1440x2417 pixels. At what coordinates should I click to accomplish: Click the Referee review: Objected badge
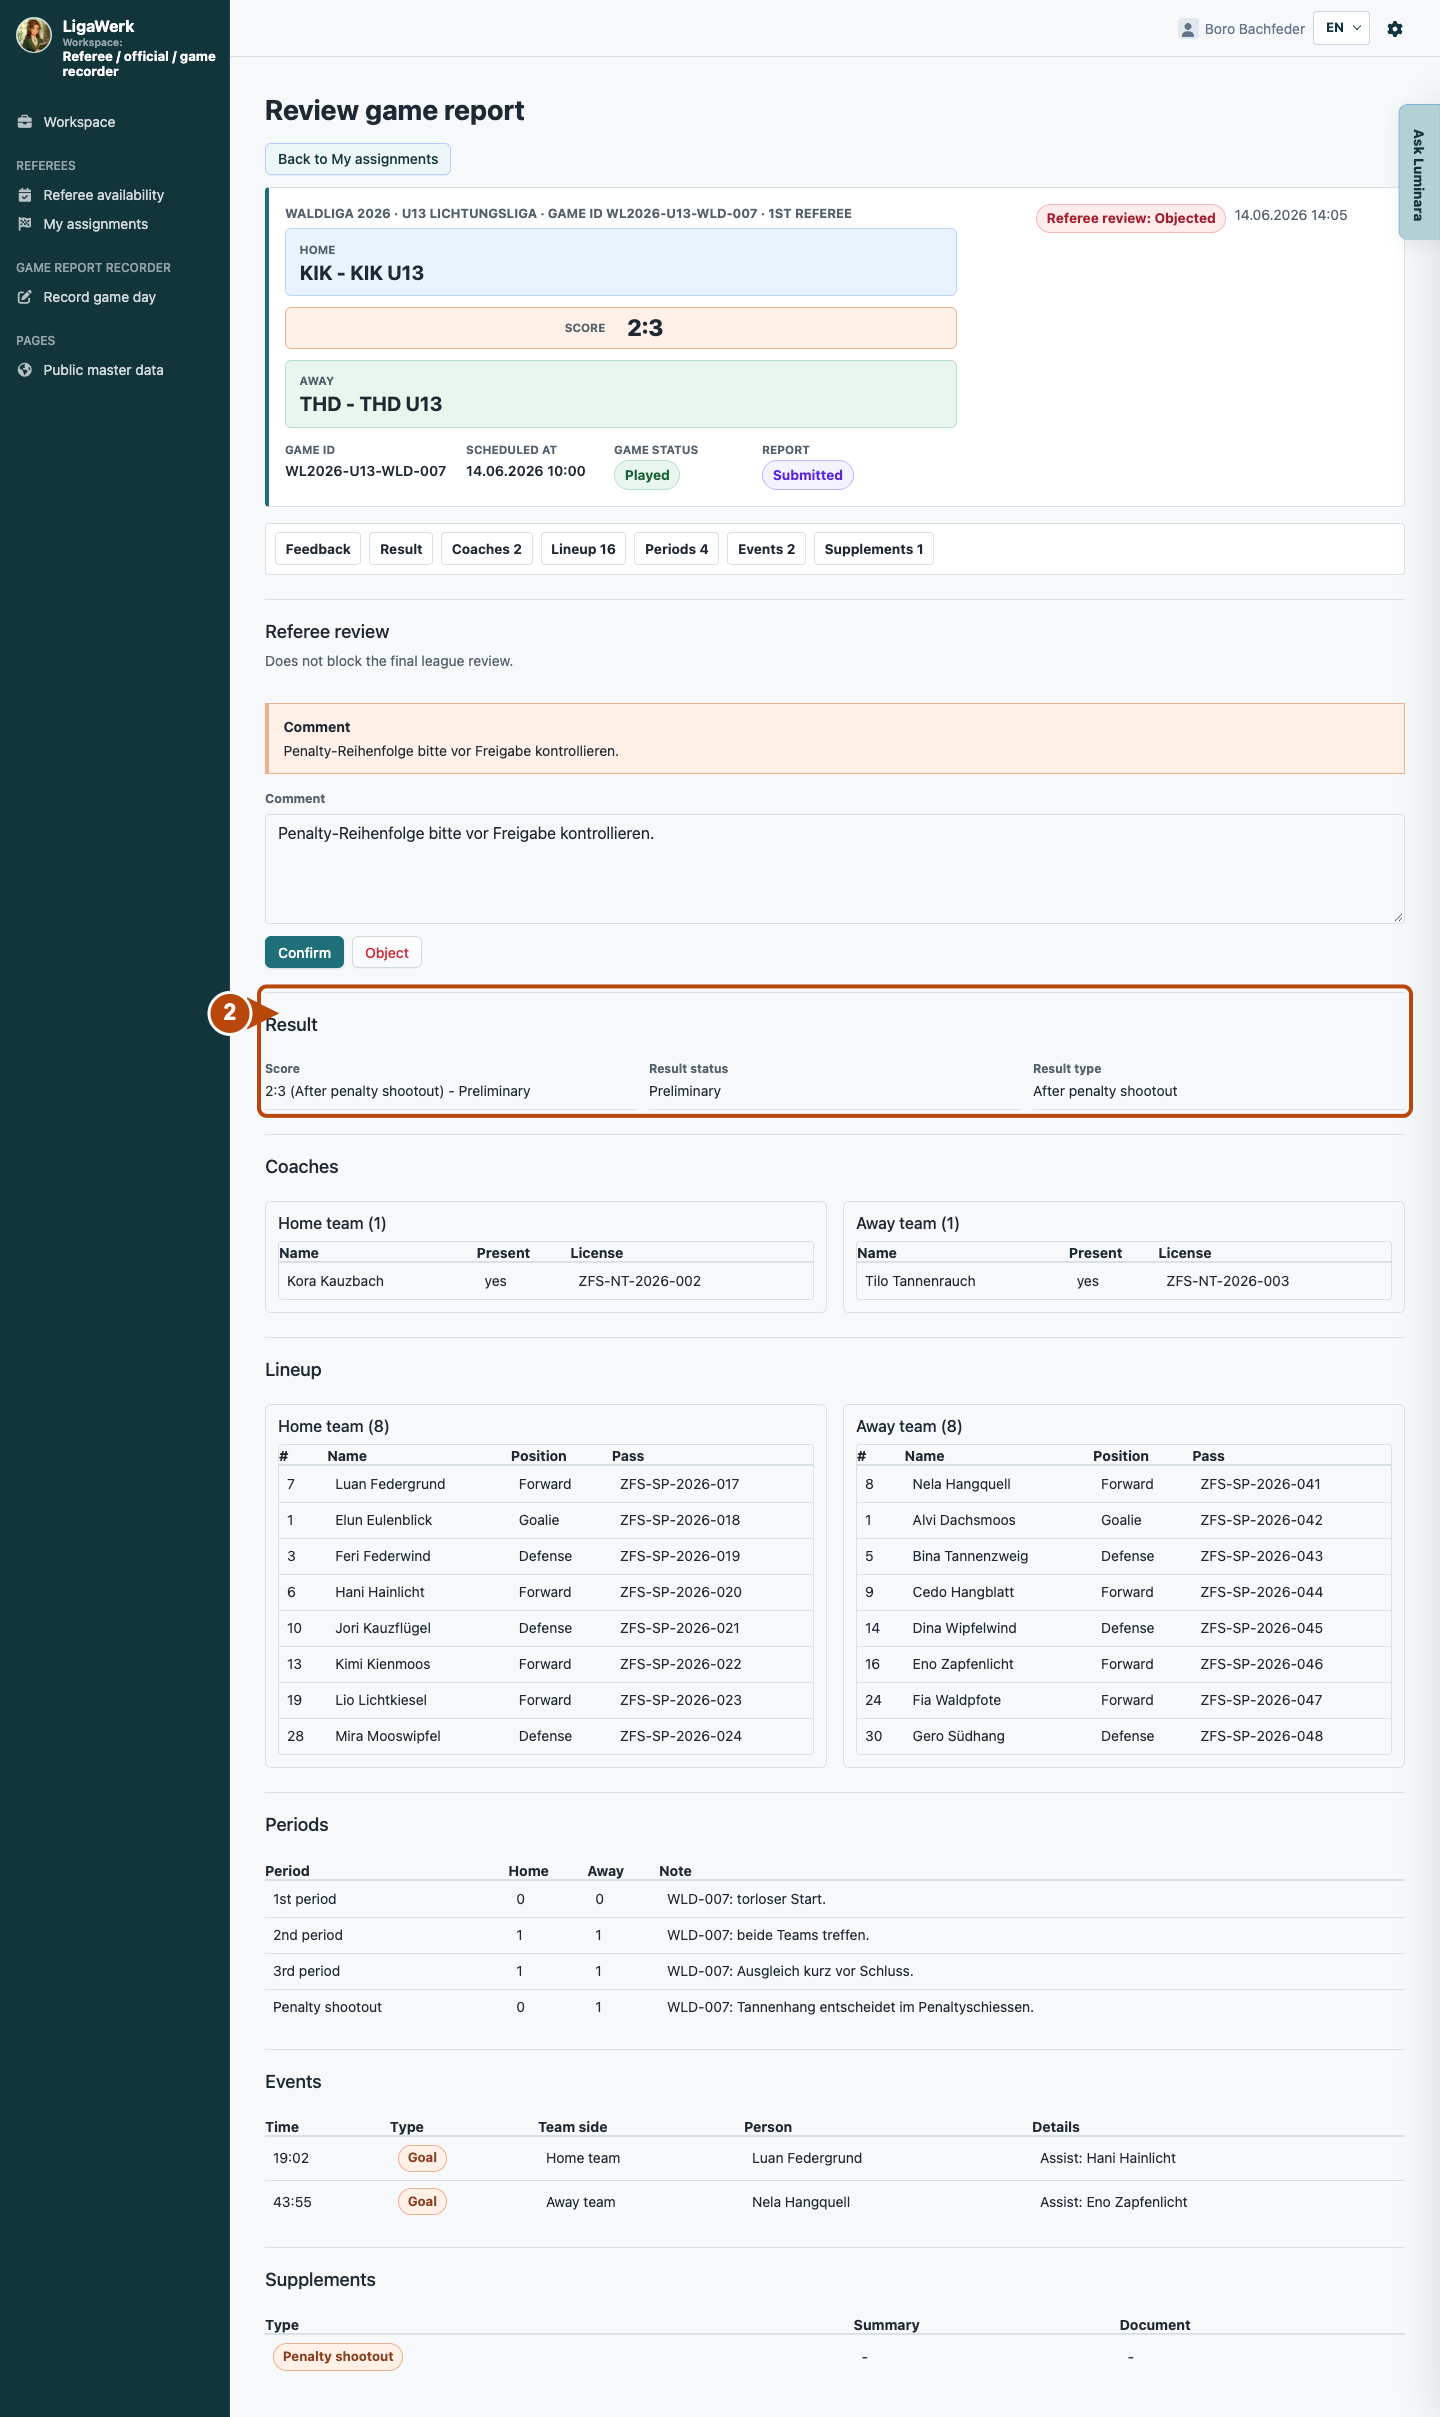click(1131, 218)
